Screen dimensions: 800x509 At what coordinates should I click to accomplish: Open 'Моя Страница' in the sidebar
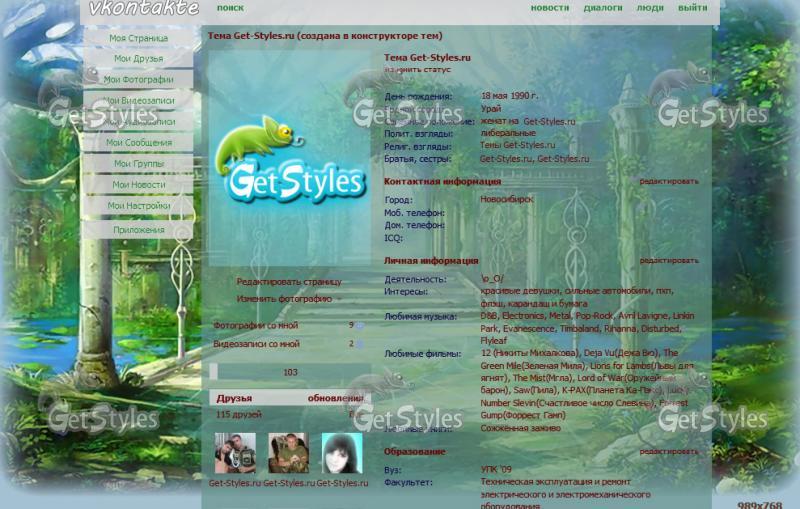pos(138,38)
